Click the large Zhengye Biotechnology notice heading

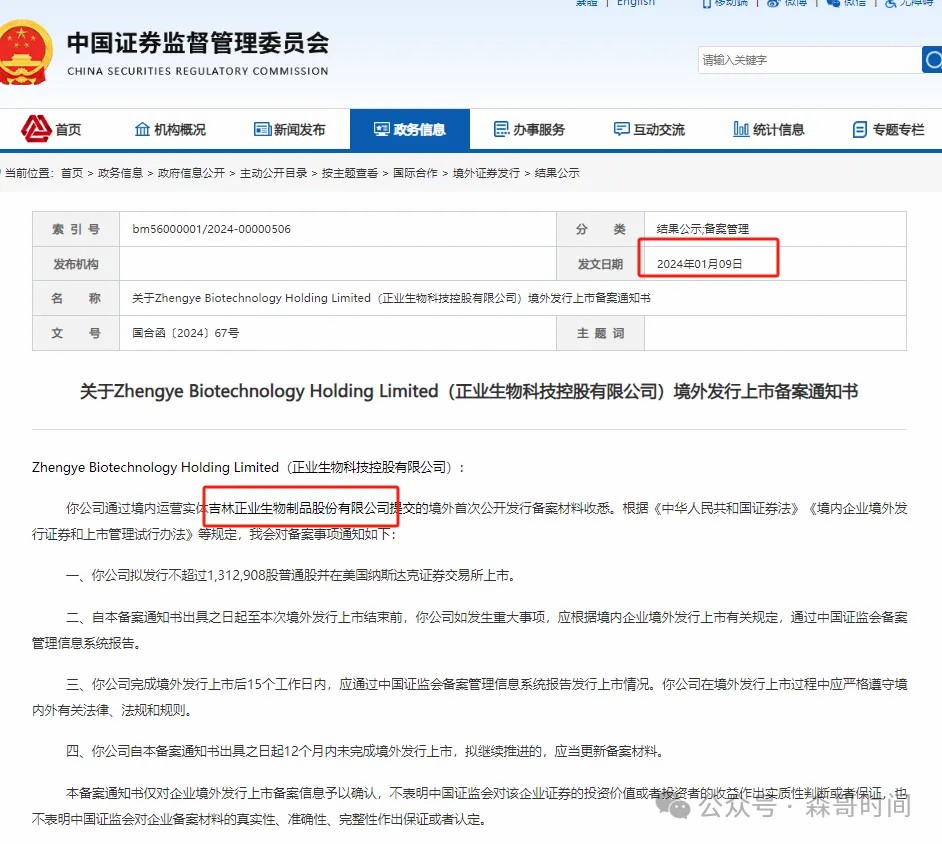(x=469, y=392)
